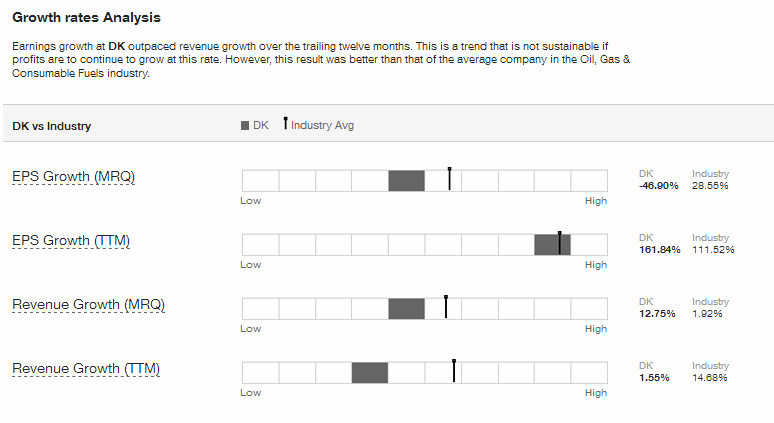Image resolution: width=774 pixels, height=423 pixels.
Task: Click the gray DK bar in EPS Growth (MRQ)
Action: tap(406, 181)
